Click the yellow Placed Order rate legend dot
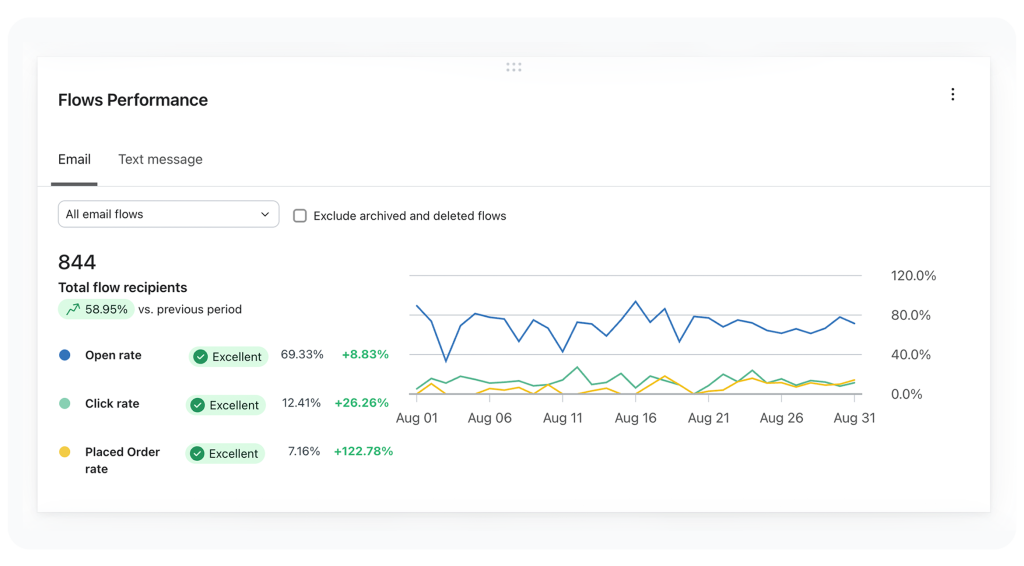 (x=65, y=452)
